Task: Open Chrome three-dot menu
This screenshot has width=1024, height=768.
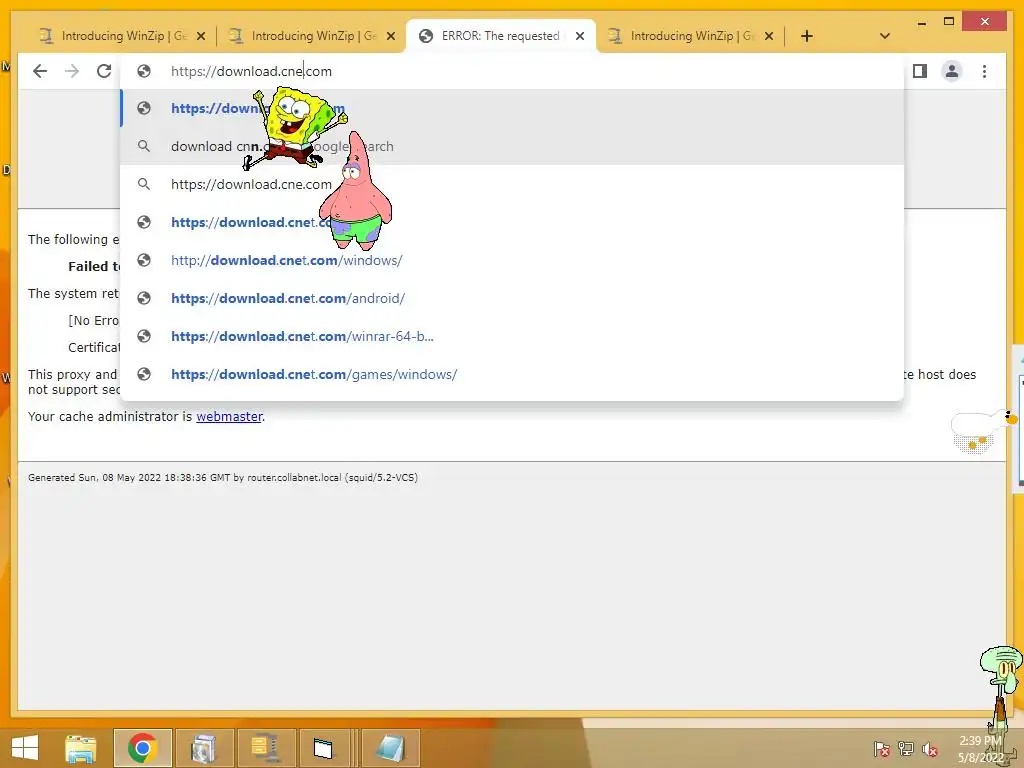Action: pos(984,71)
